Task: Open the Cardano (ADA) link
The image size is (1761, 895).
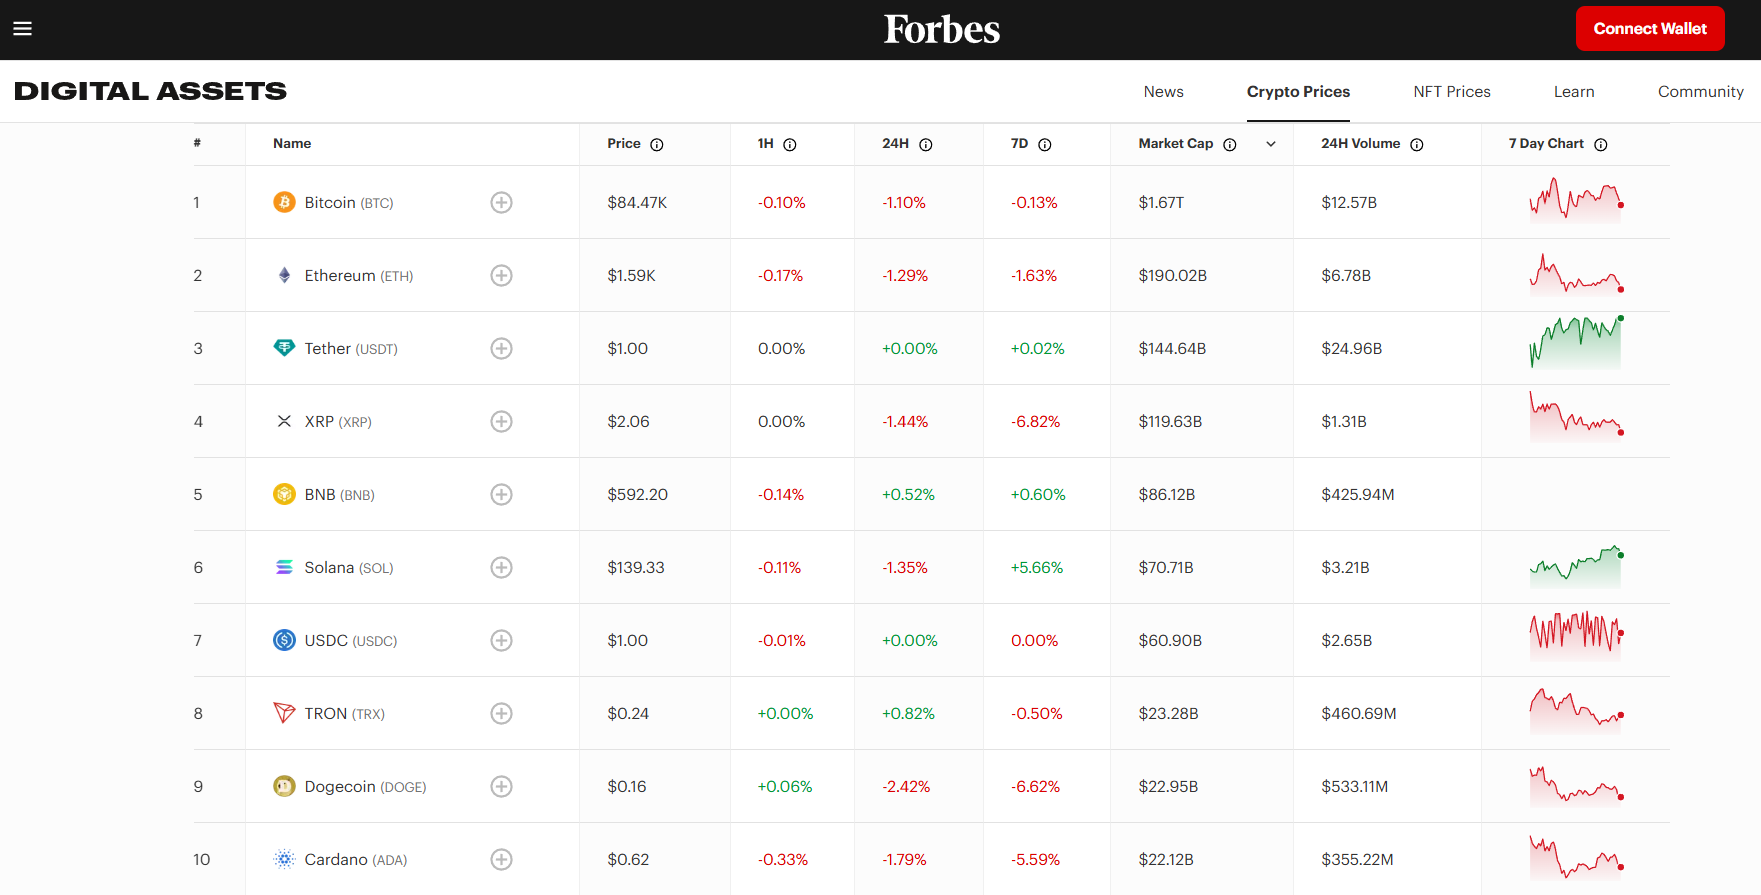Action: tap(356, 860)
